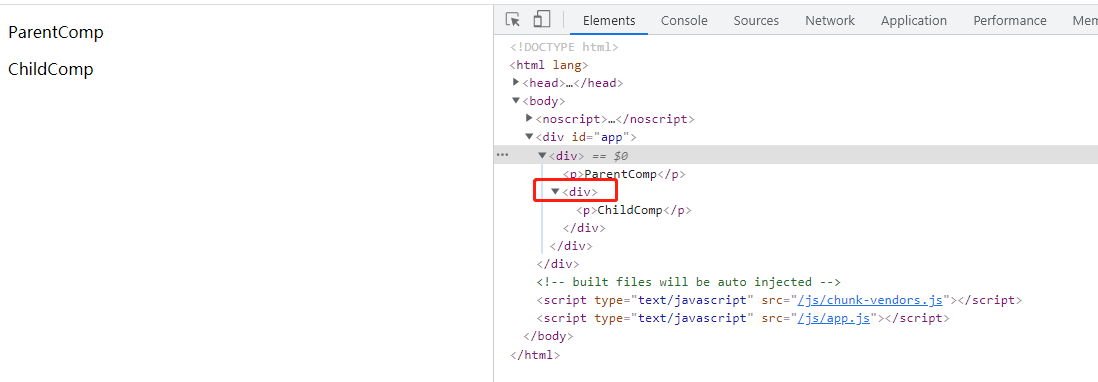Viewport: 1098px width, 382px height.
Task: Click the ChildComp text on the page
Action: click(x=50, y=69)
